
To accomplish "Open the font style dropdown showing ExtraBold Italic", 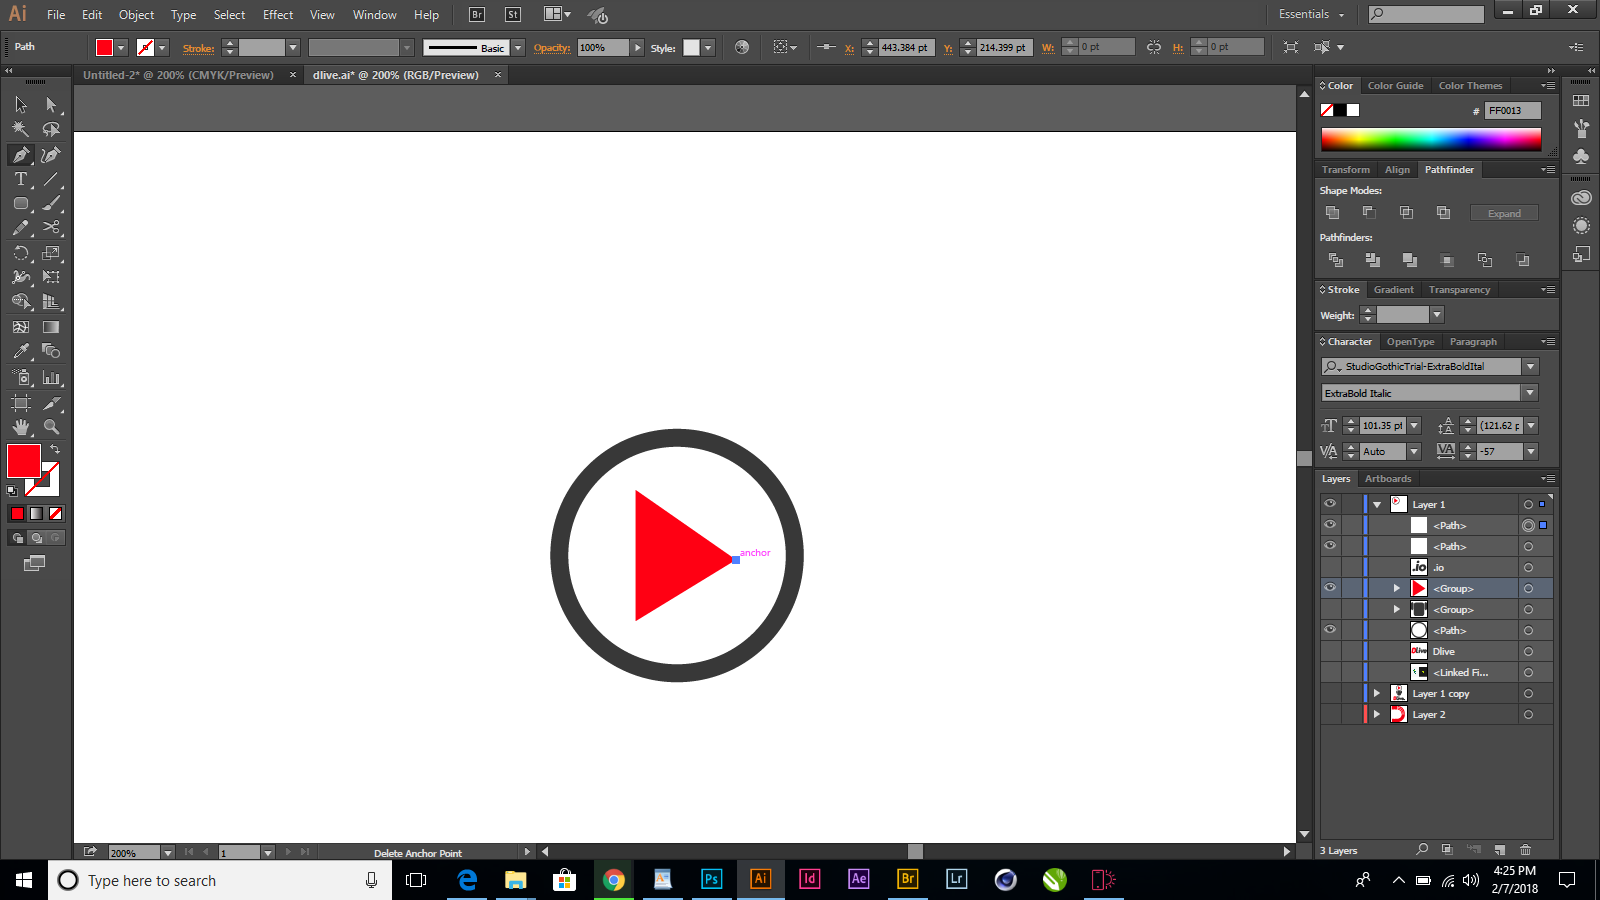I will pyautogui.click(x=1530, y=392).
